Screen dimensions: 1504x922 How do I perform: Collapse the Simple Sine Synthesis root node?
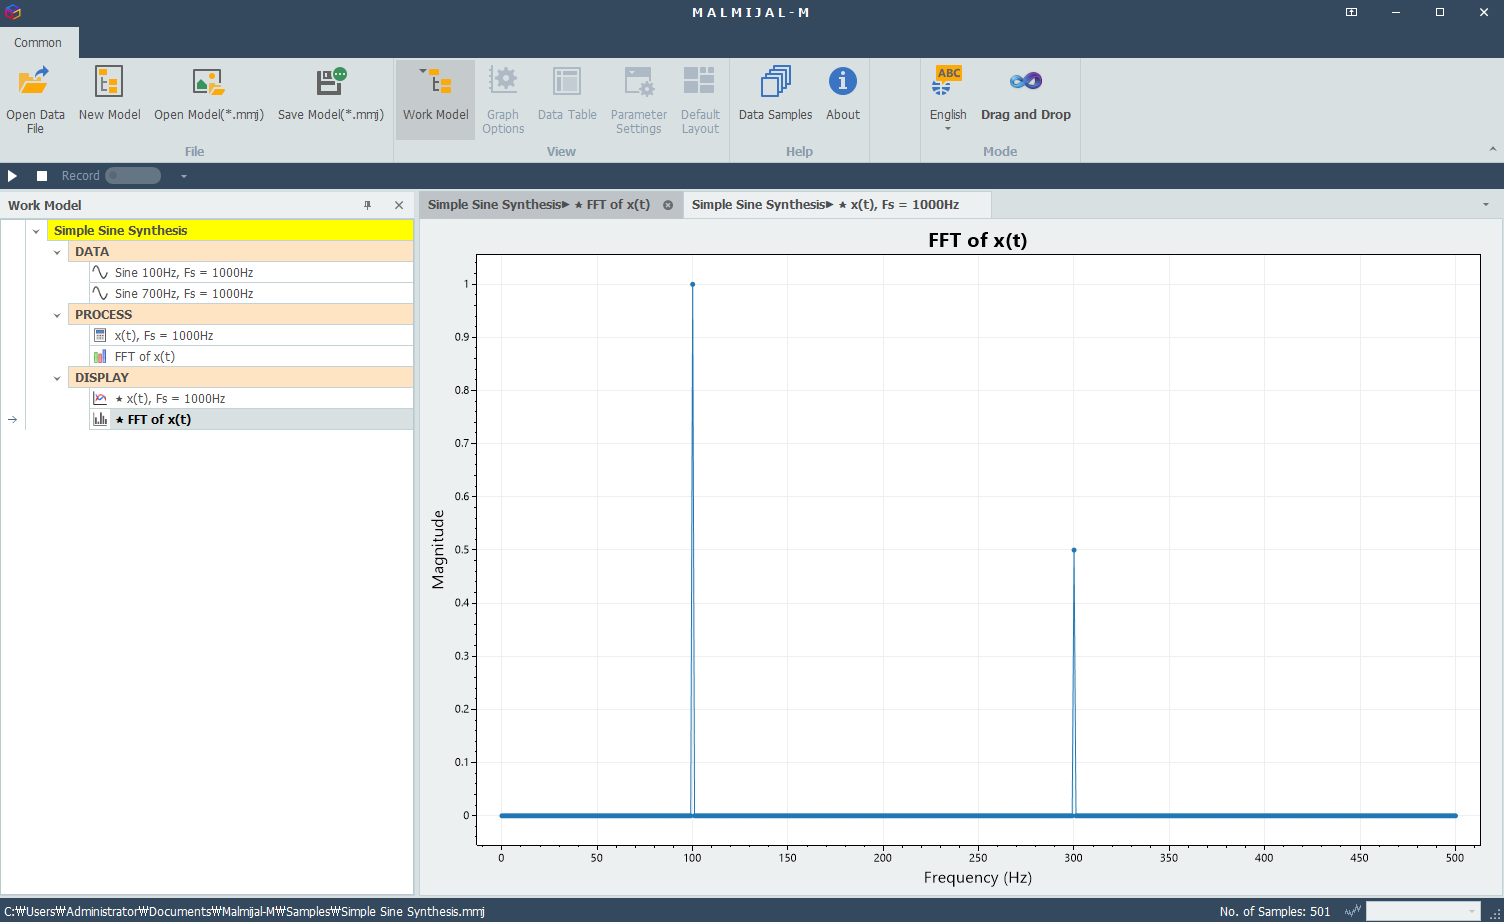coord(36,231)
